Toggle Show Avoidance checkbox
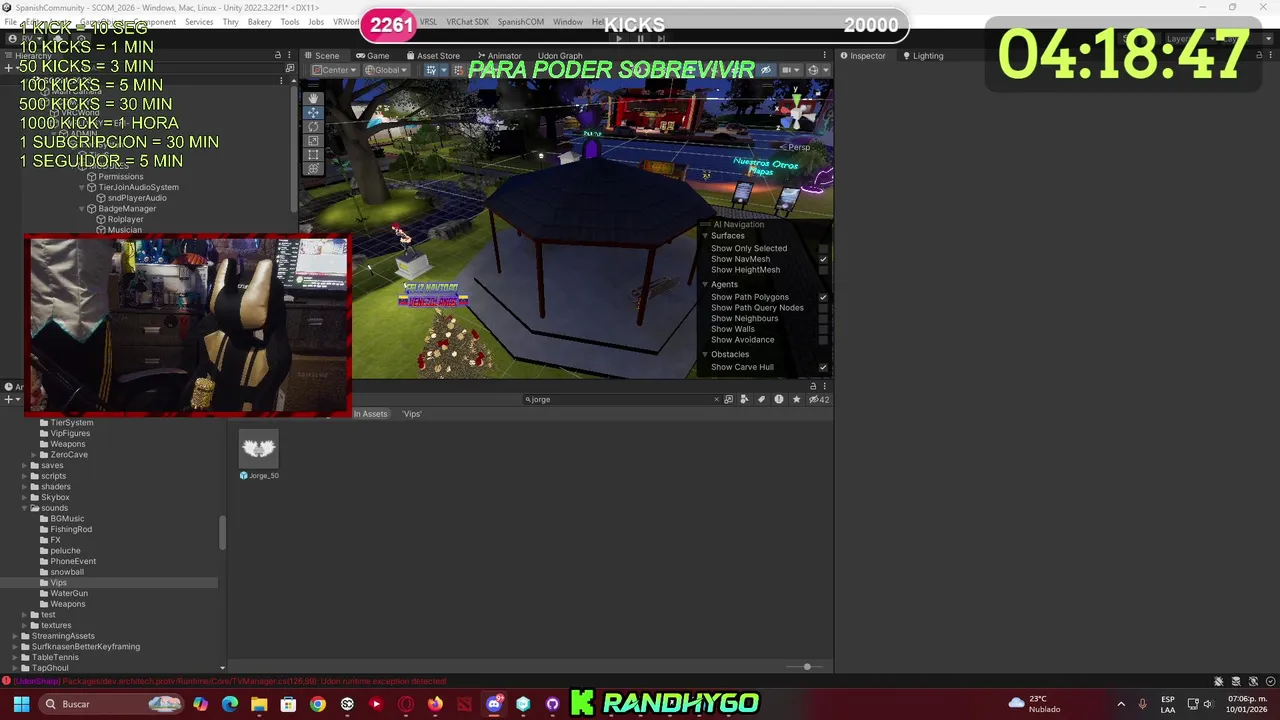This screenshot has width=1280, height=720. point(823,340)
